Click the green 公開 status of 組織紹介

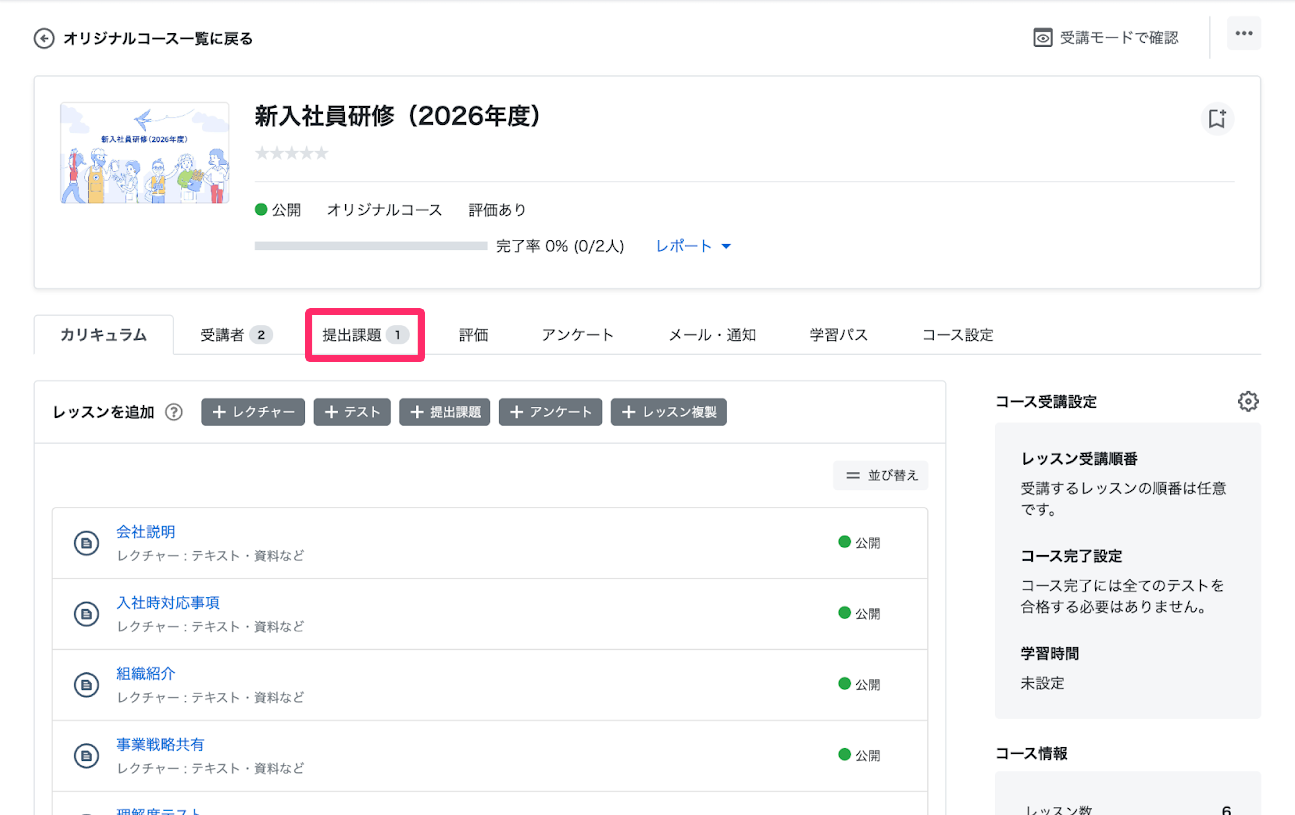(859, 685)
